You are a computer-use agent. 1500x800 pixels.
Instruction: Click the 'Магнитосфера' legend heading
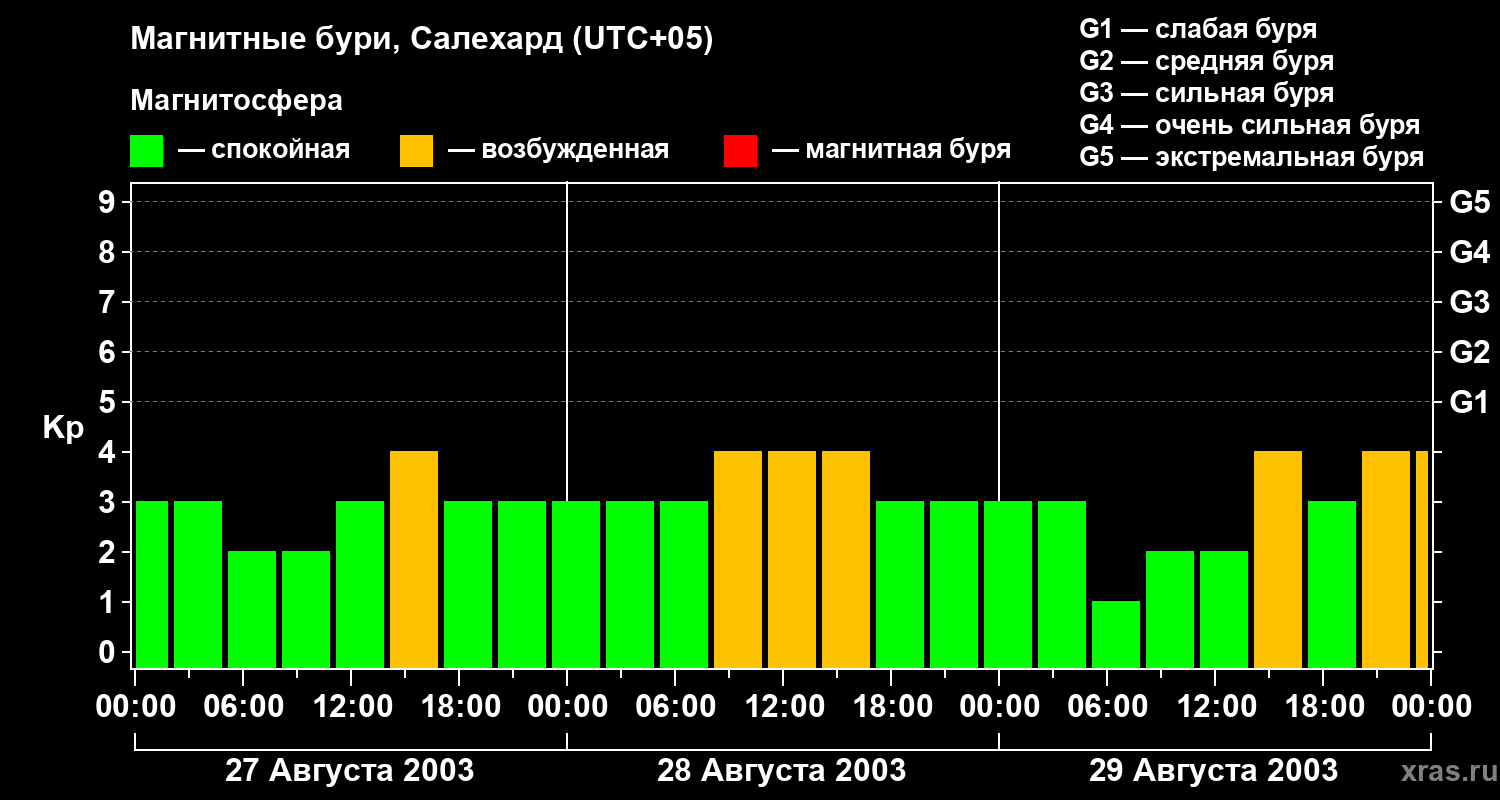237,101
